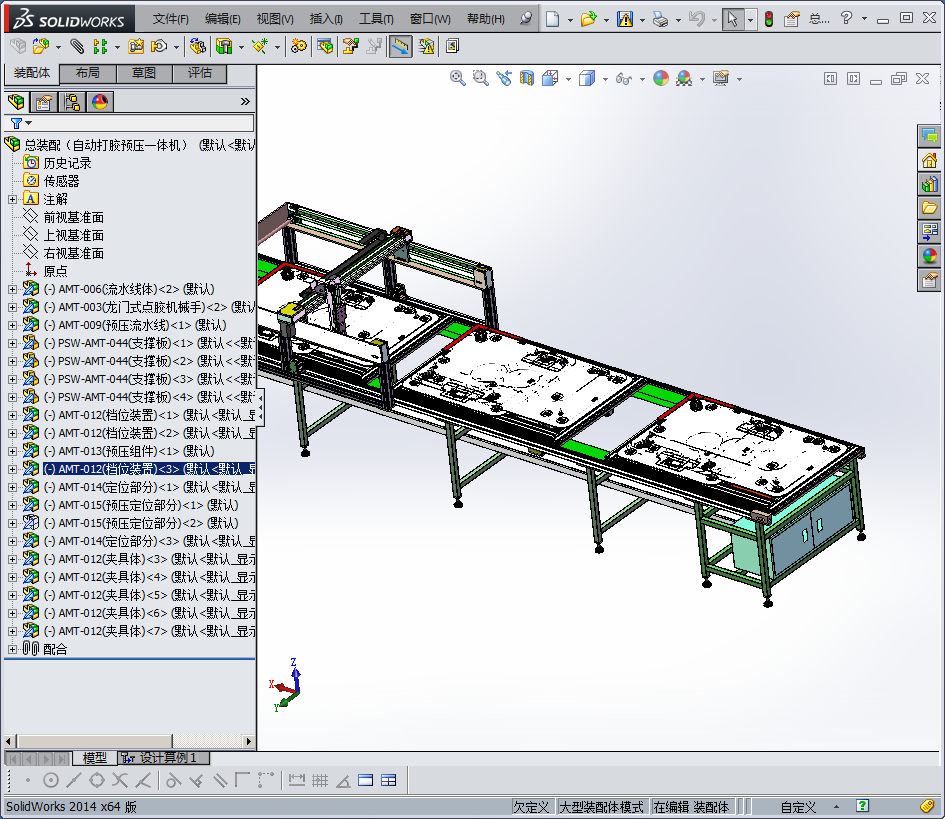The height and width of the screenshot is (819, 945).
Task: Select the FeatureManager design tree tab icon
Action: click(x=16, y=102)
